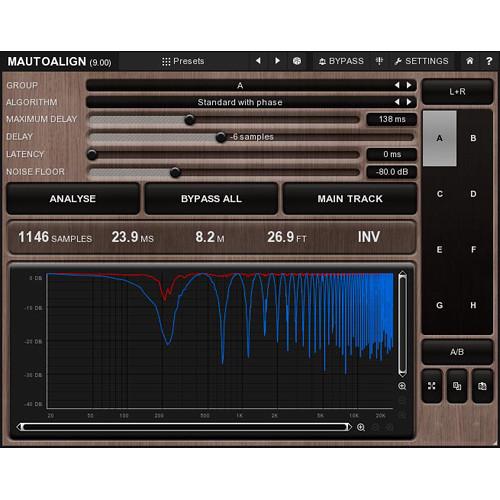
Task: Switch to next algorithm with right arrow
Action: pos(409,102)
